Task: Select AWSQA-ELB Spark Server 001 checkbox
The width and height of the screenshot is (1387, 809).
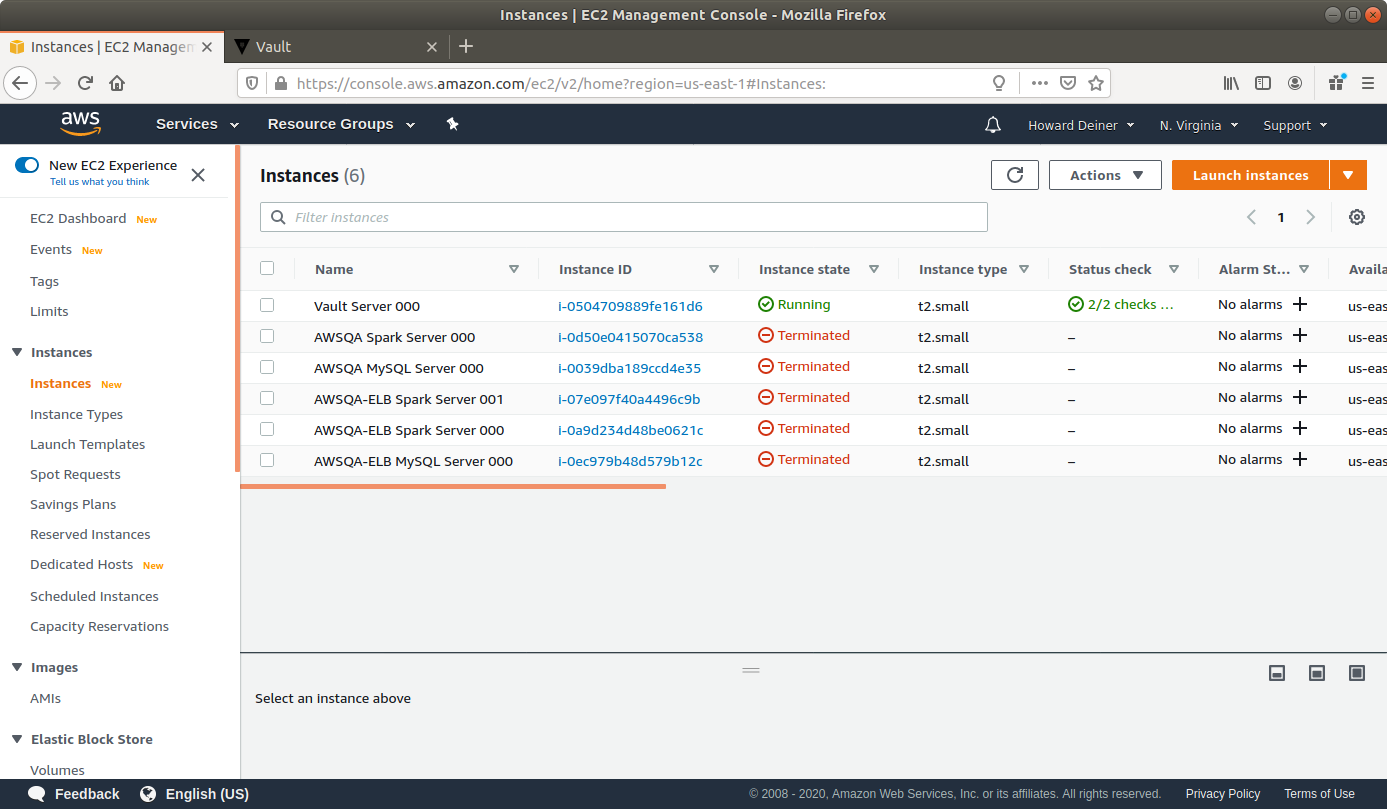Action: pos(267,398)
